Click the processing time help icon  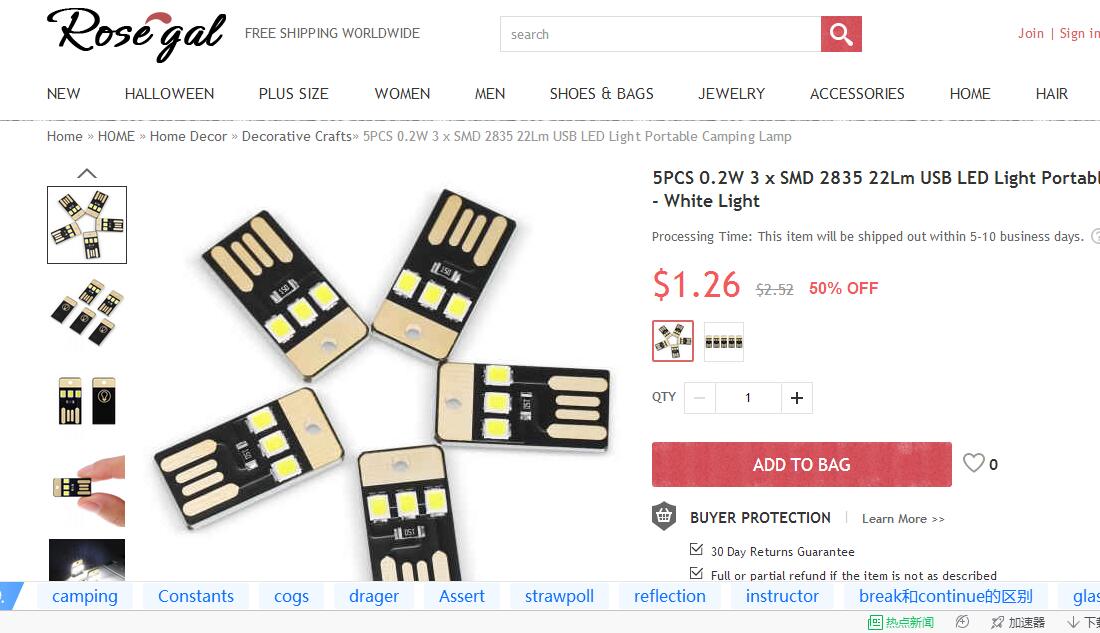[x=1096, y=236]
